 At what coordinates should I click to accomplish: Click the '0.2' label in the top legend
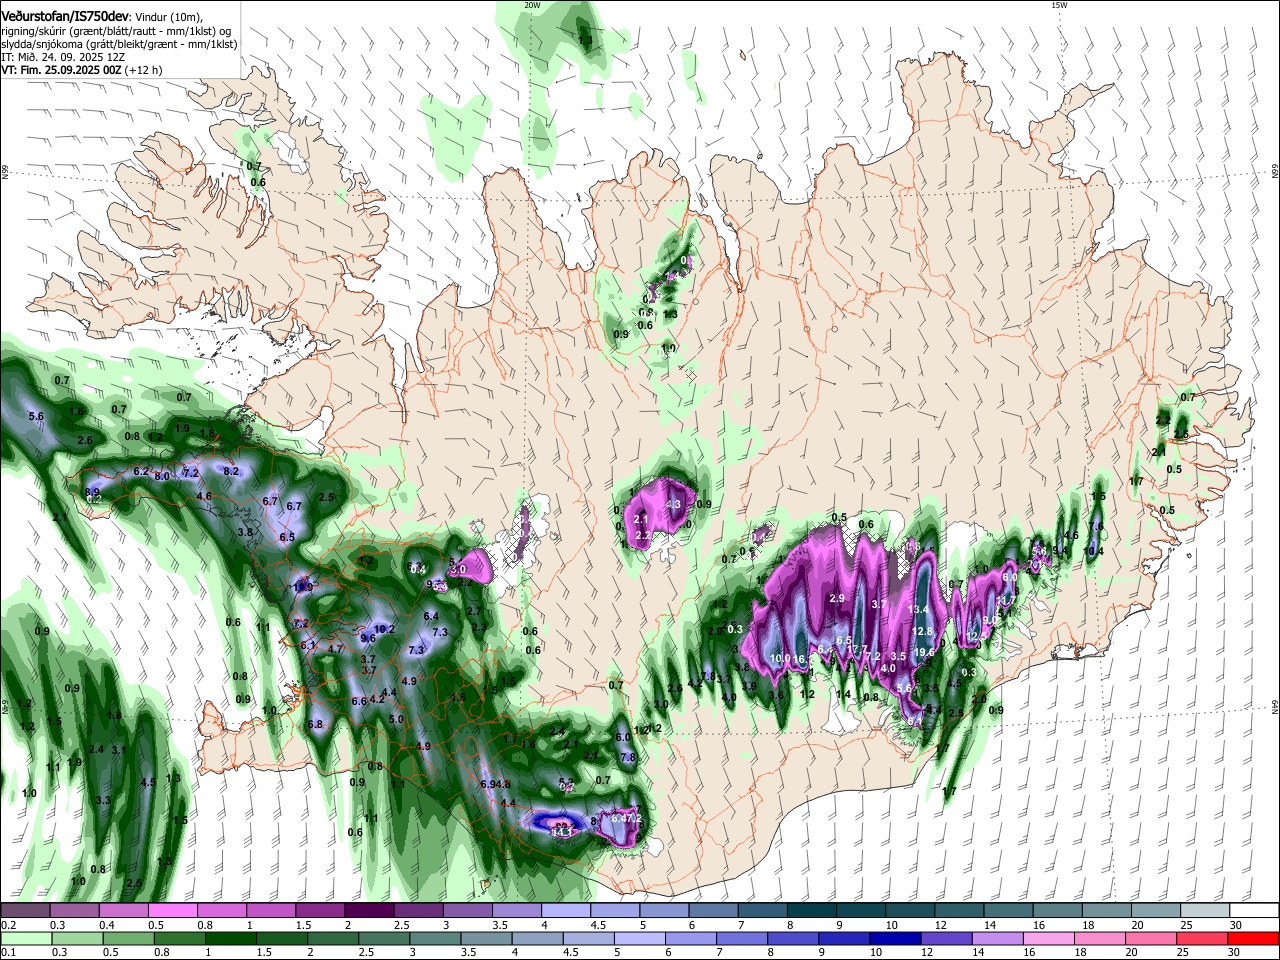pyautogui.click(x=7, y=925)
